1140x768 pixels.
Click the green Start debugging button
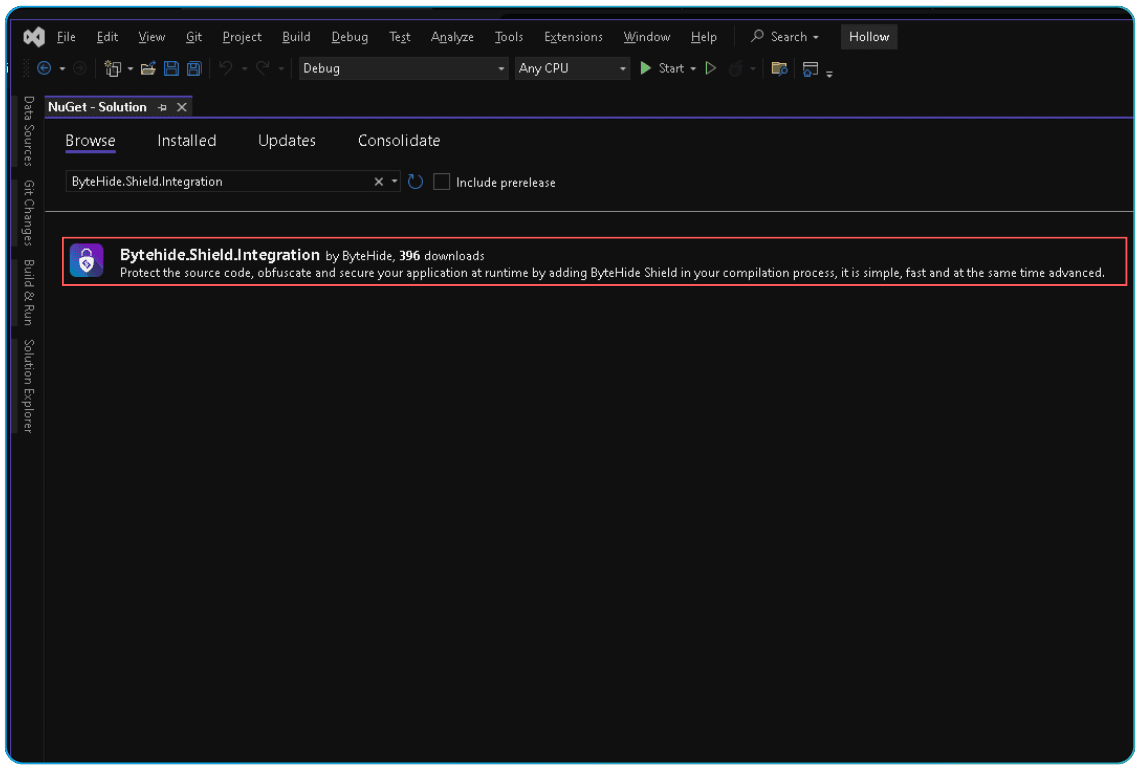[x=662, y=68]
